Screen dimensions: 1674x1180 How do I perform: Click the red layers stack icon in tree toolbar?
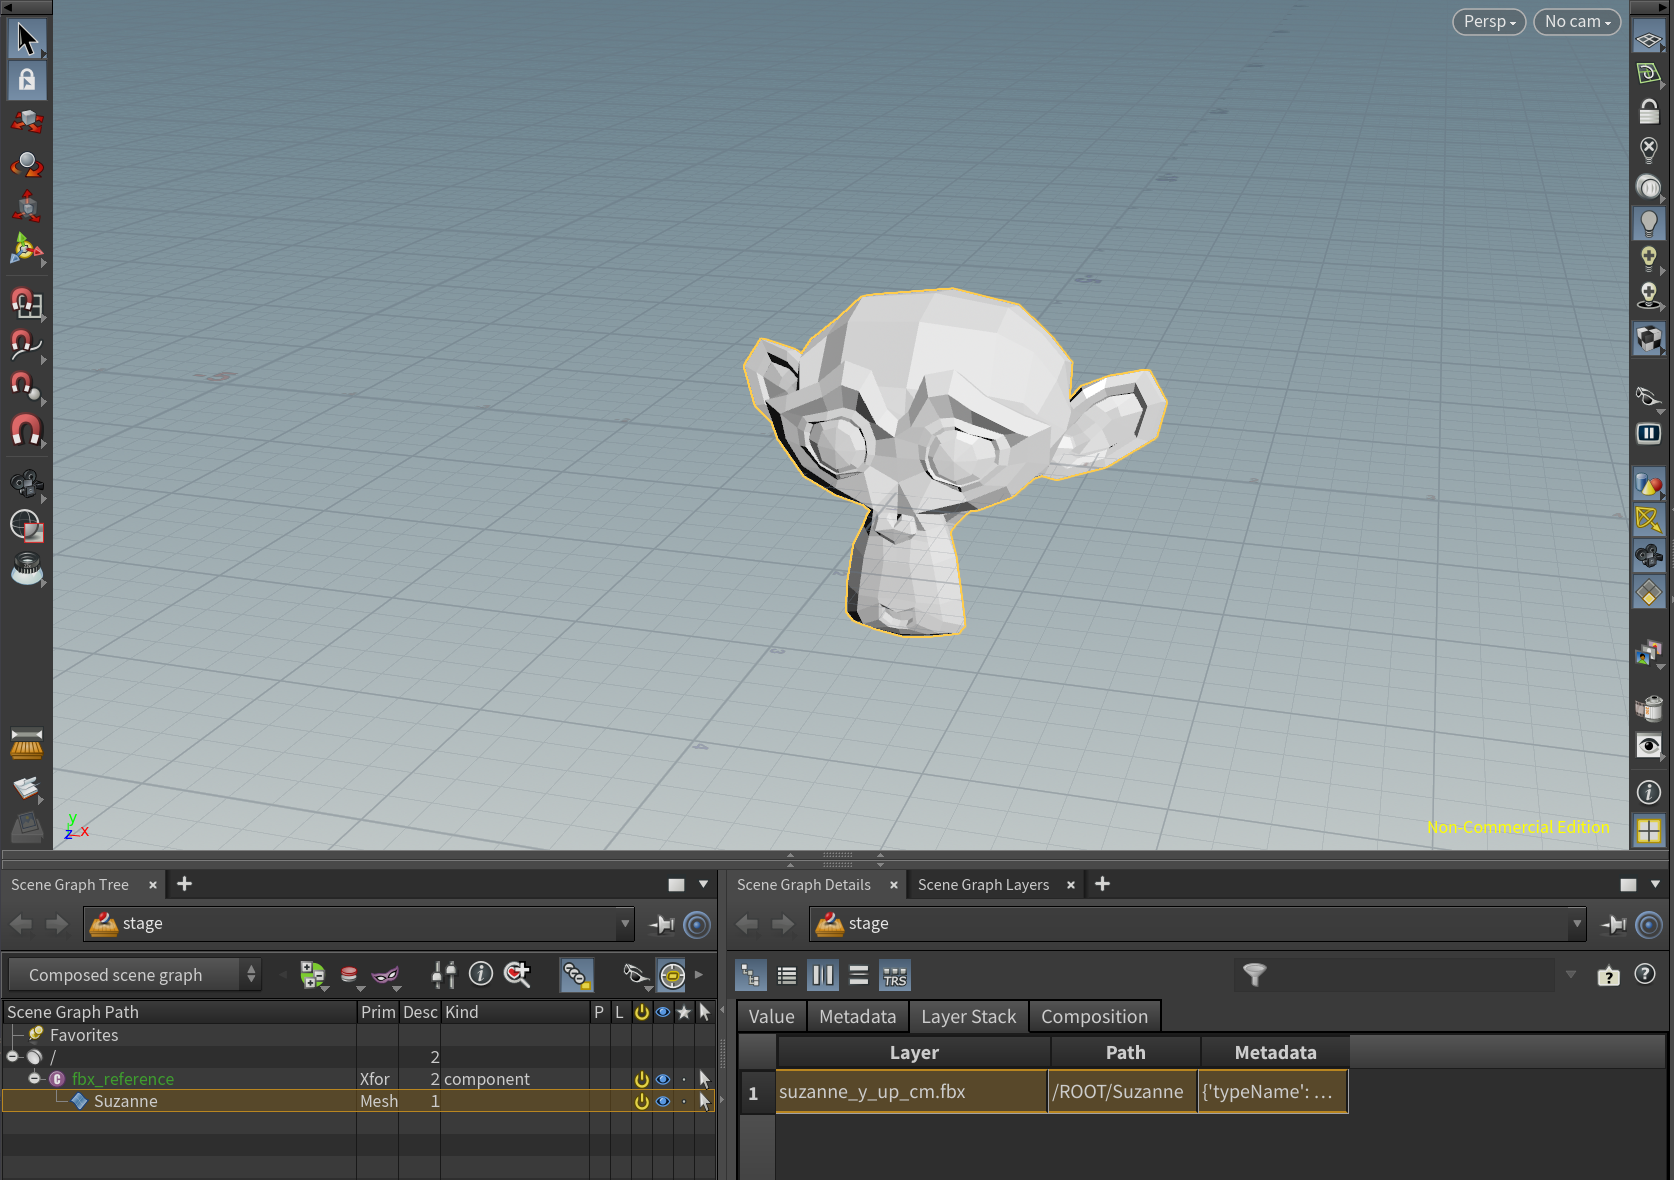click(x=349, y=975)
